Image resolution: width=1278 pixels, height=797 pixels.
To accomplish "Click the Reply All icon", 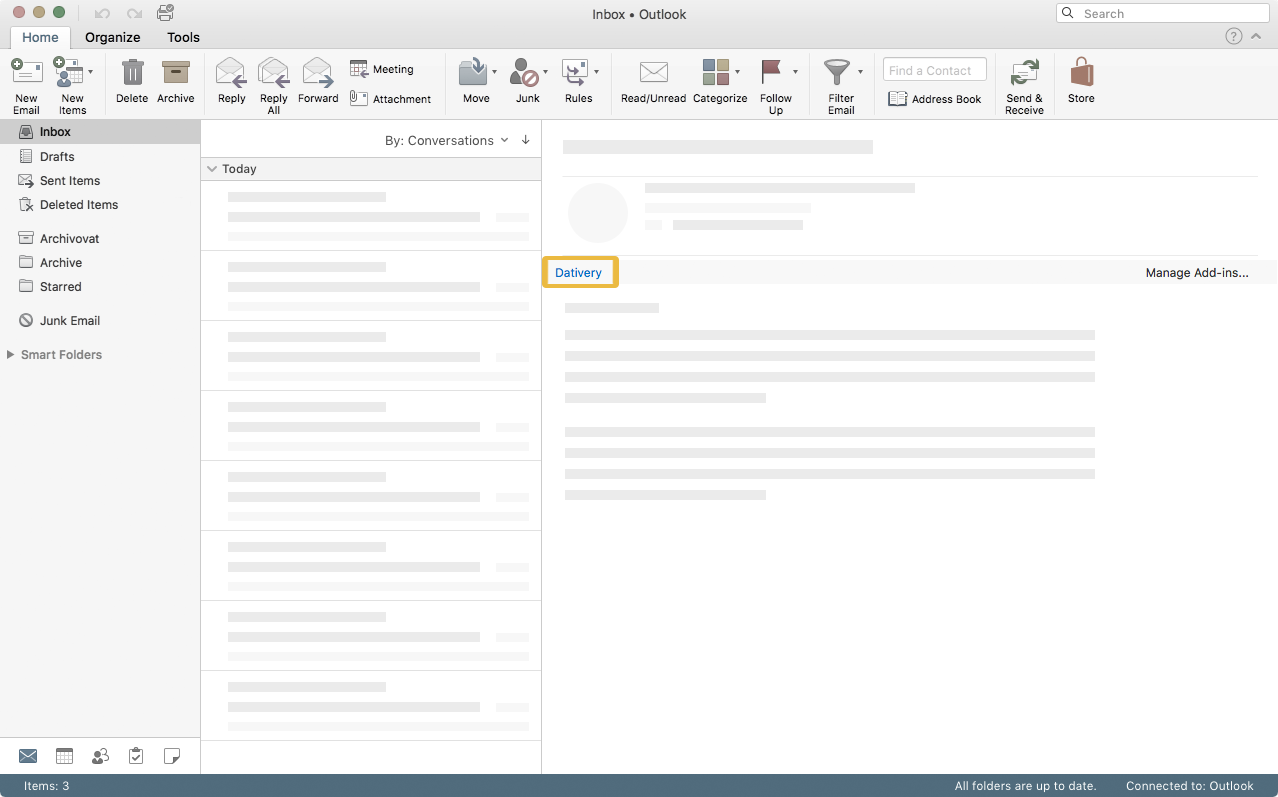I will point(274,73).
